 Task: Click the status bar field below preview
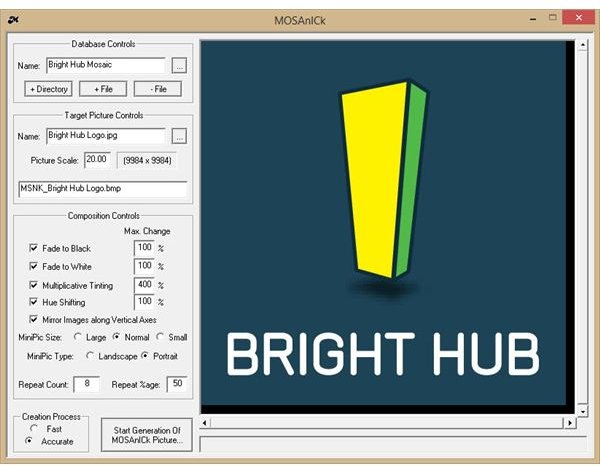393,445
